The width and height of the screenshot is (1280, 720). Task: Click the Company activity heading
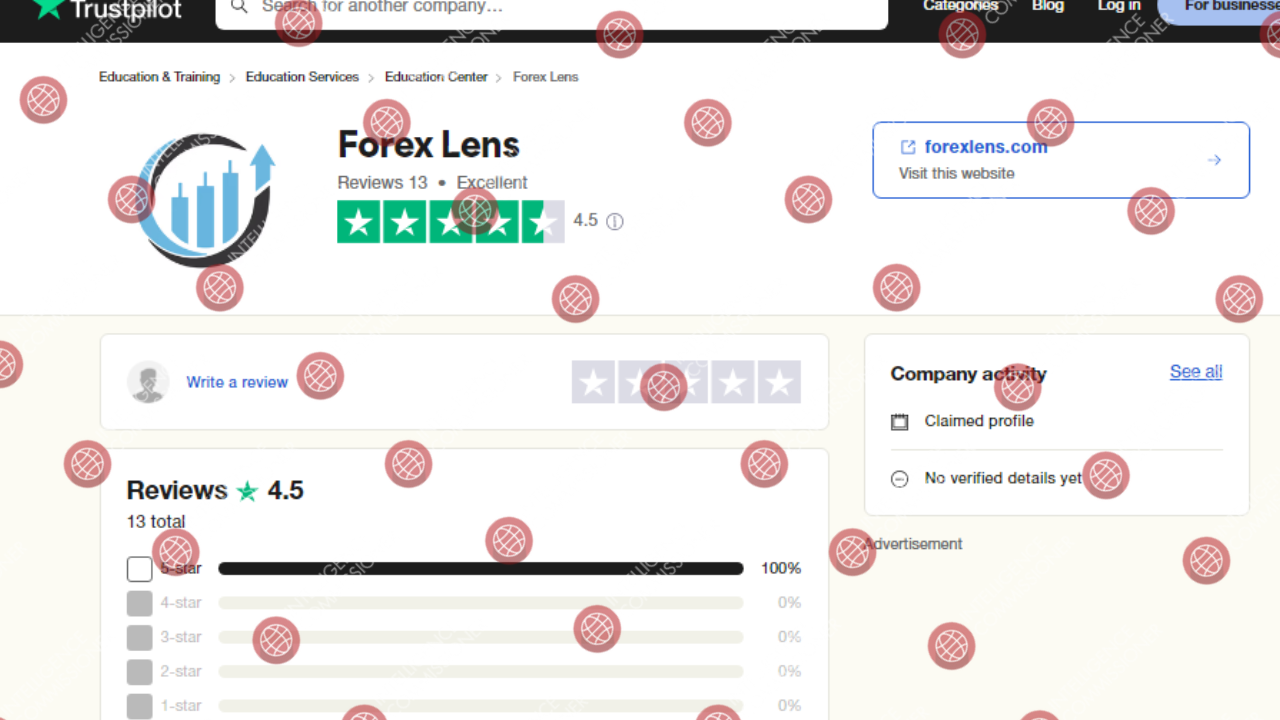pyautogui.click(x=968, y=374)
